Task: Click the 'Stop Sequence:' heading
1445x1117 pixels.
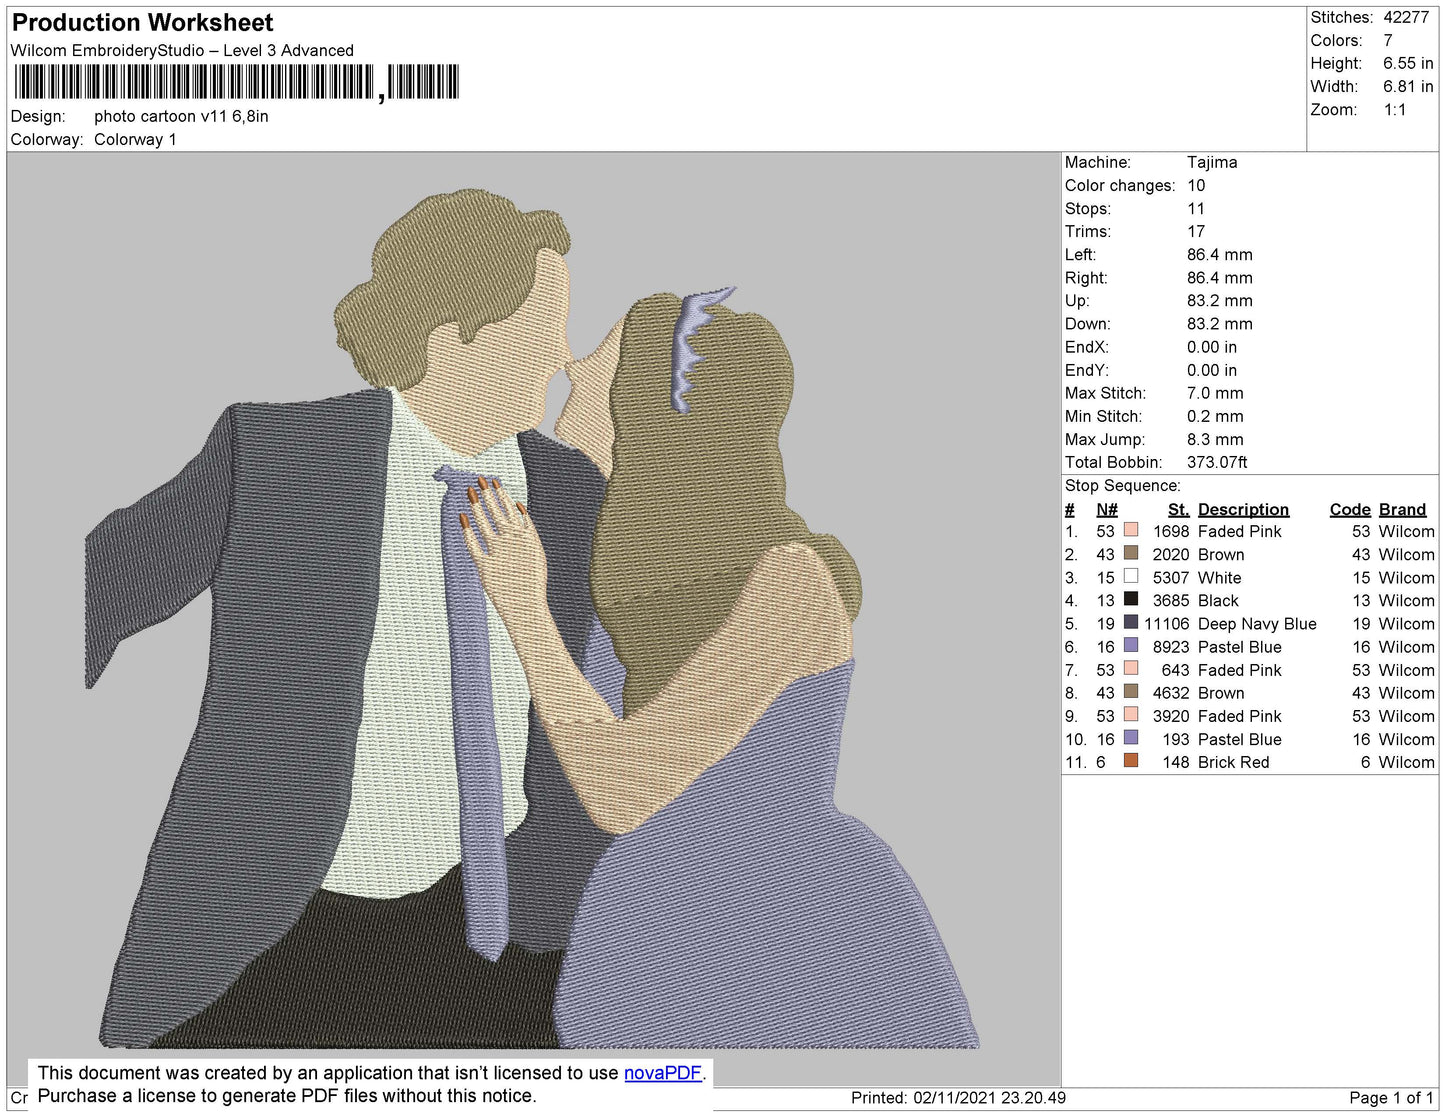Action: point(1123,485)
